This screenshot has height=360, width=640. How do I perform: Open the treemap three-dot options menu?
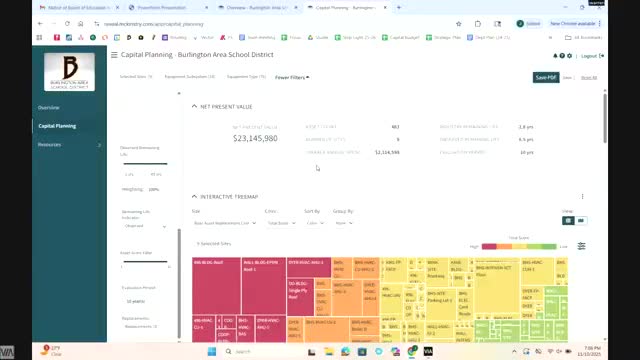point(582,197)
